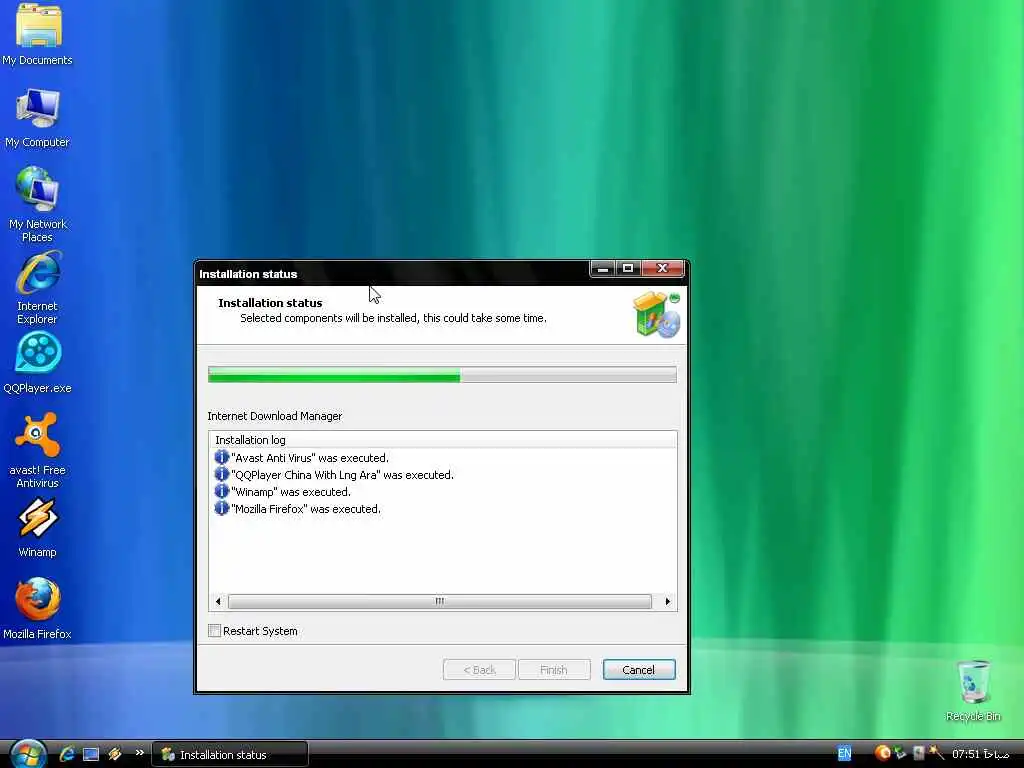Click the wand-shaped tray icon
Screen dimensions: 1024x768
(936, 753)
